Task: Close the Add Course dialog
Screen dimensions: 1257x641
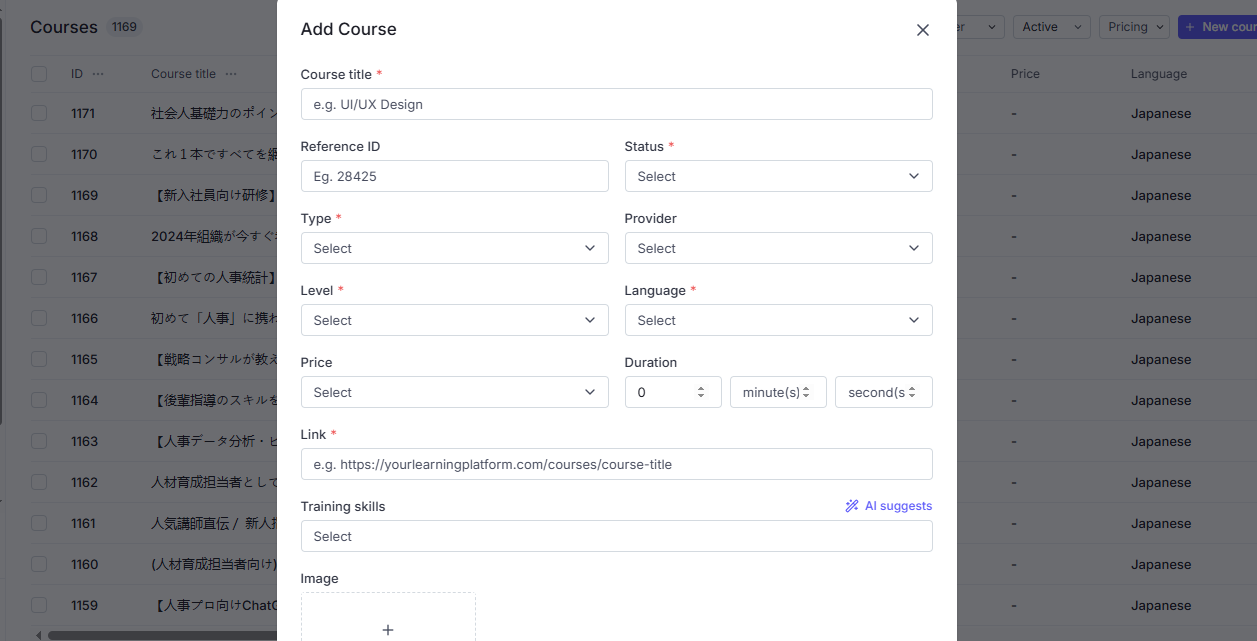Action: tap(922, 30)
